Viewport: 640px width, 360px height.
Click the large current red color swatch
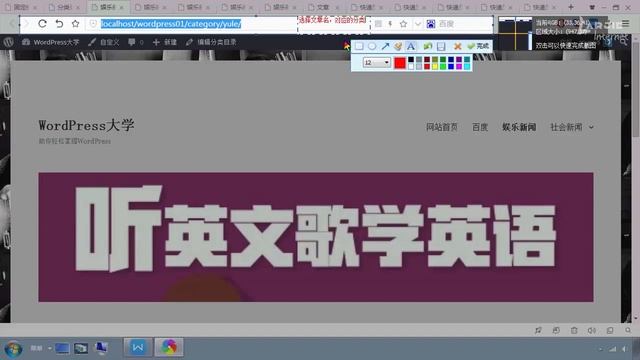tap(400, 63)
